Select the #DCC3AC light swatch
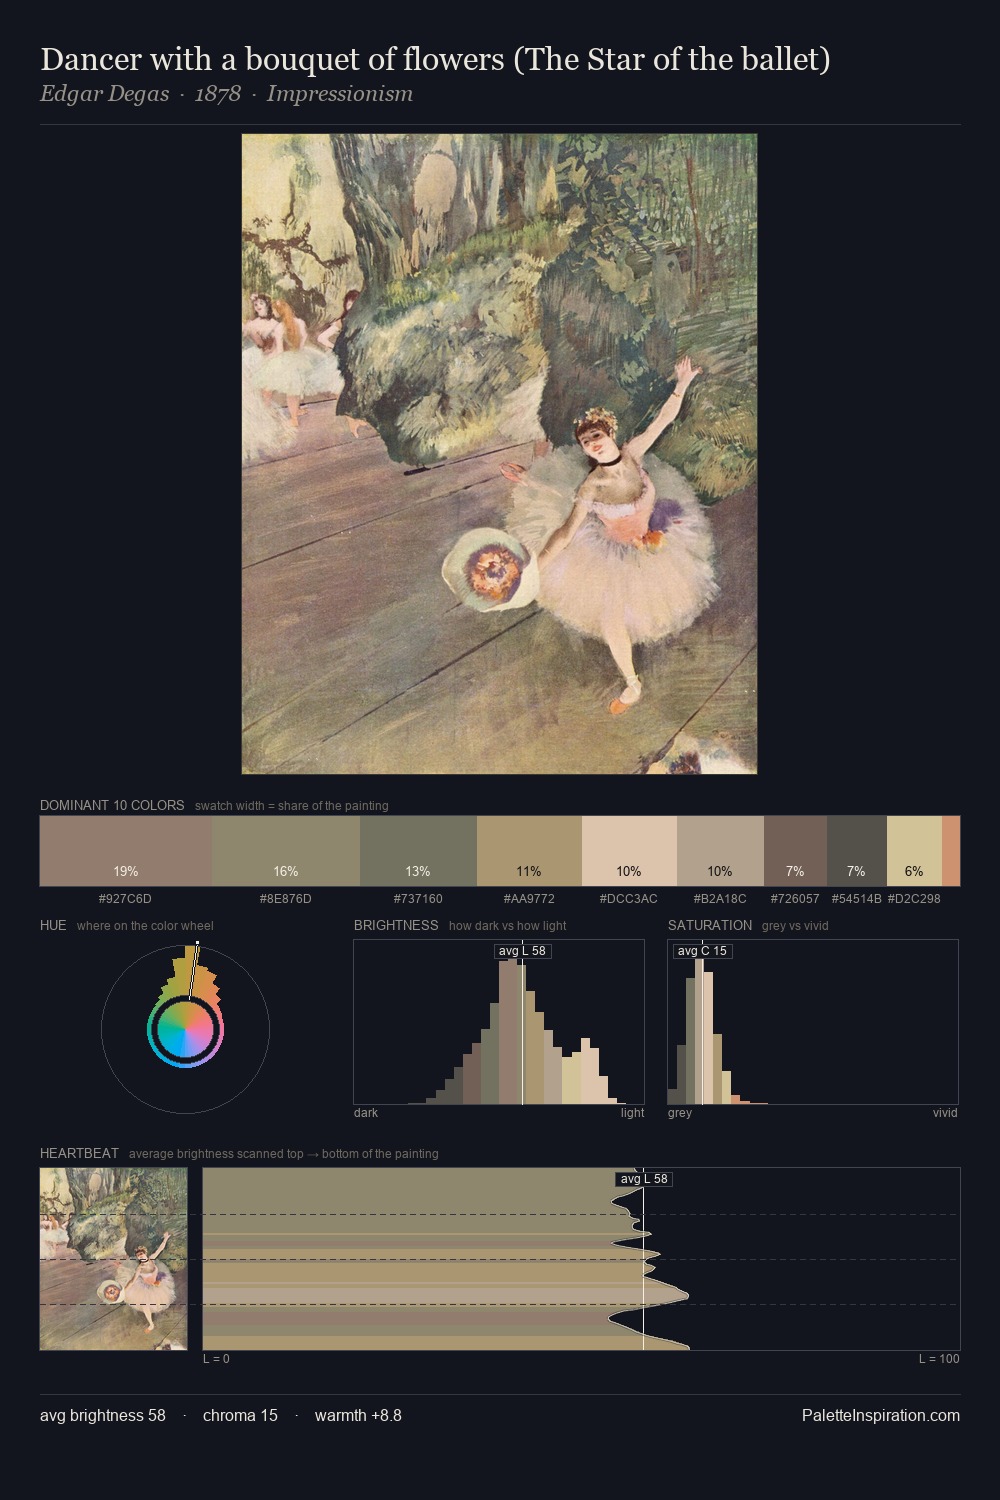The image size is (1000, 1500). (629, 851)
